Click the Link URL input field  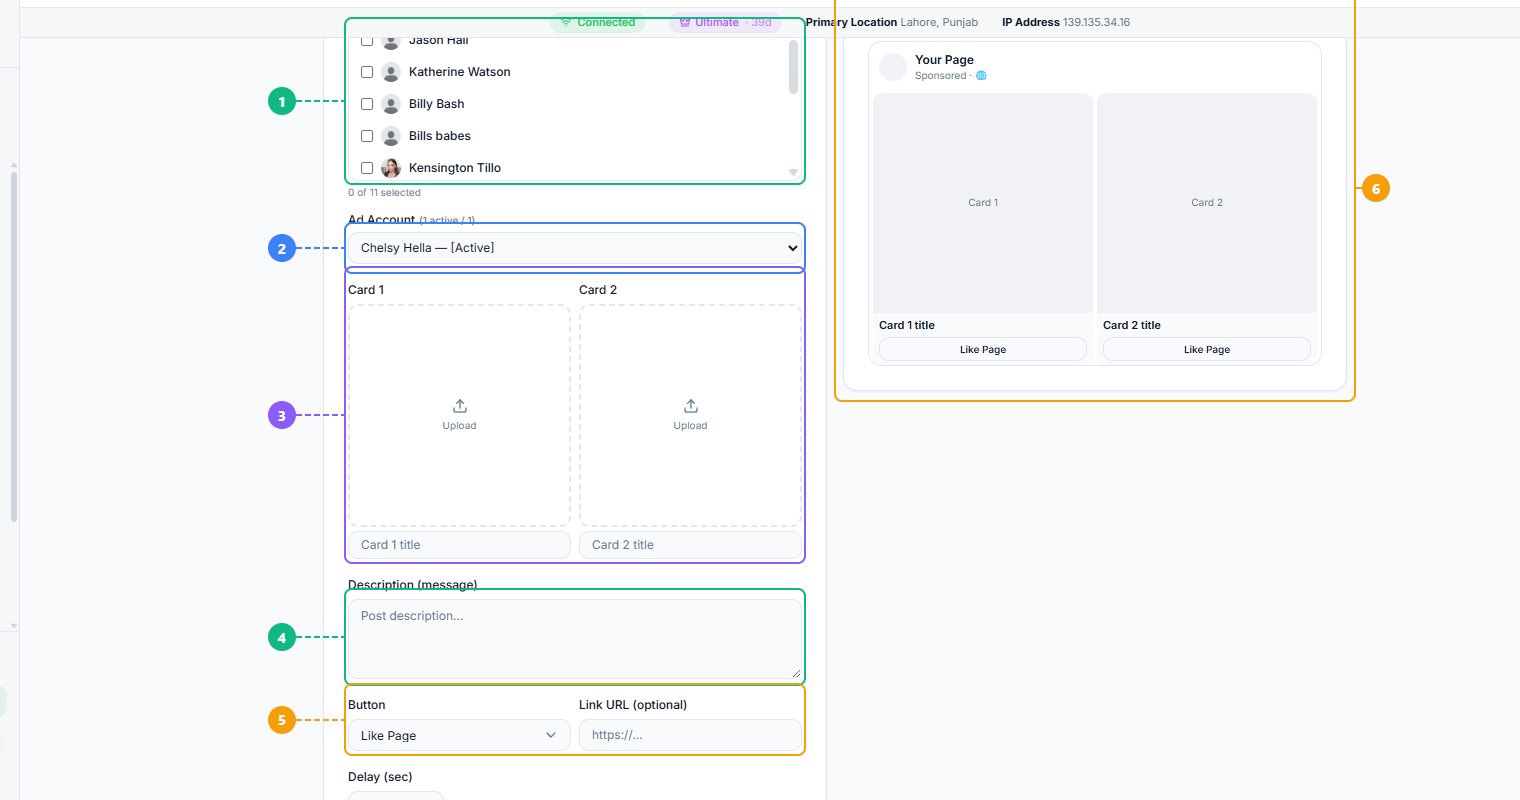click(x=690, y=735)
